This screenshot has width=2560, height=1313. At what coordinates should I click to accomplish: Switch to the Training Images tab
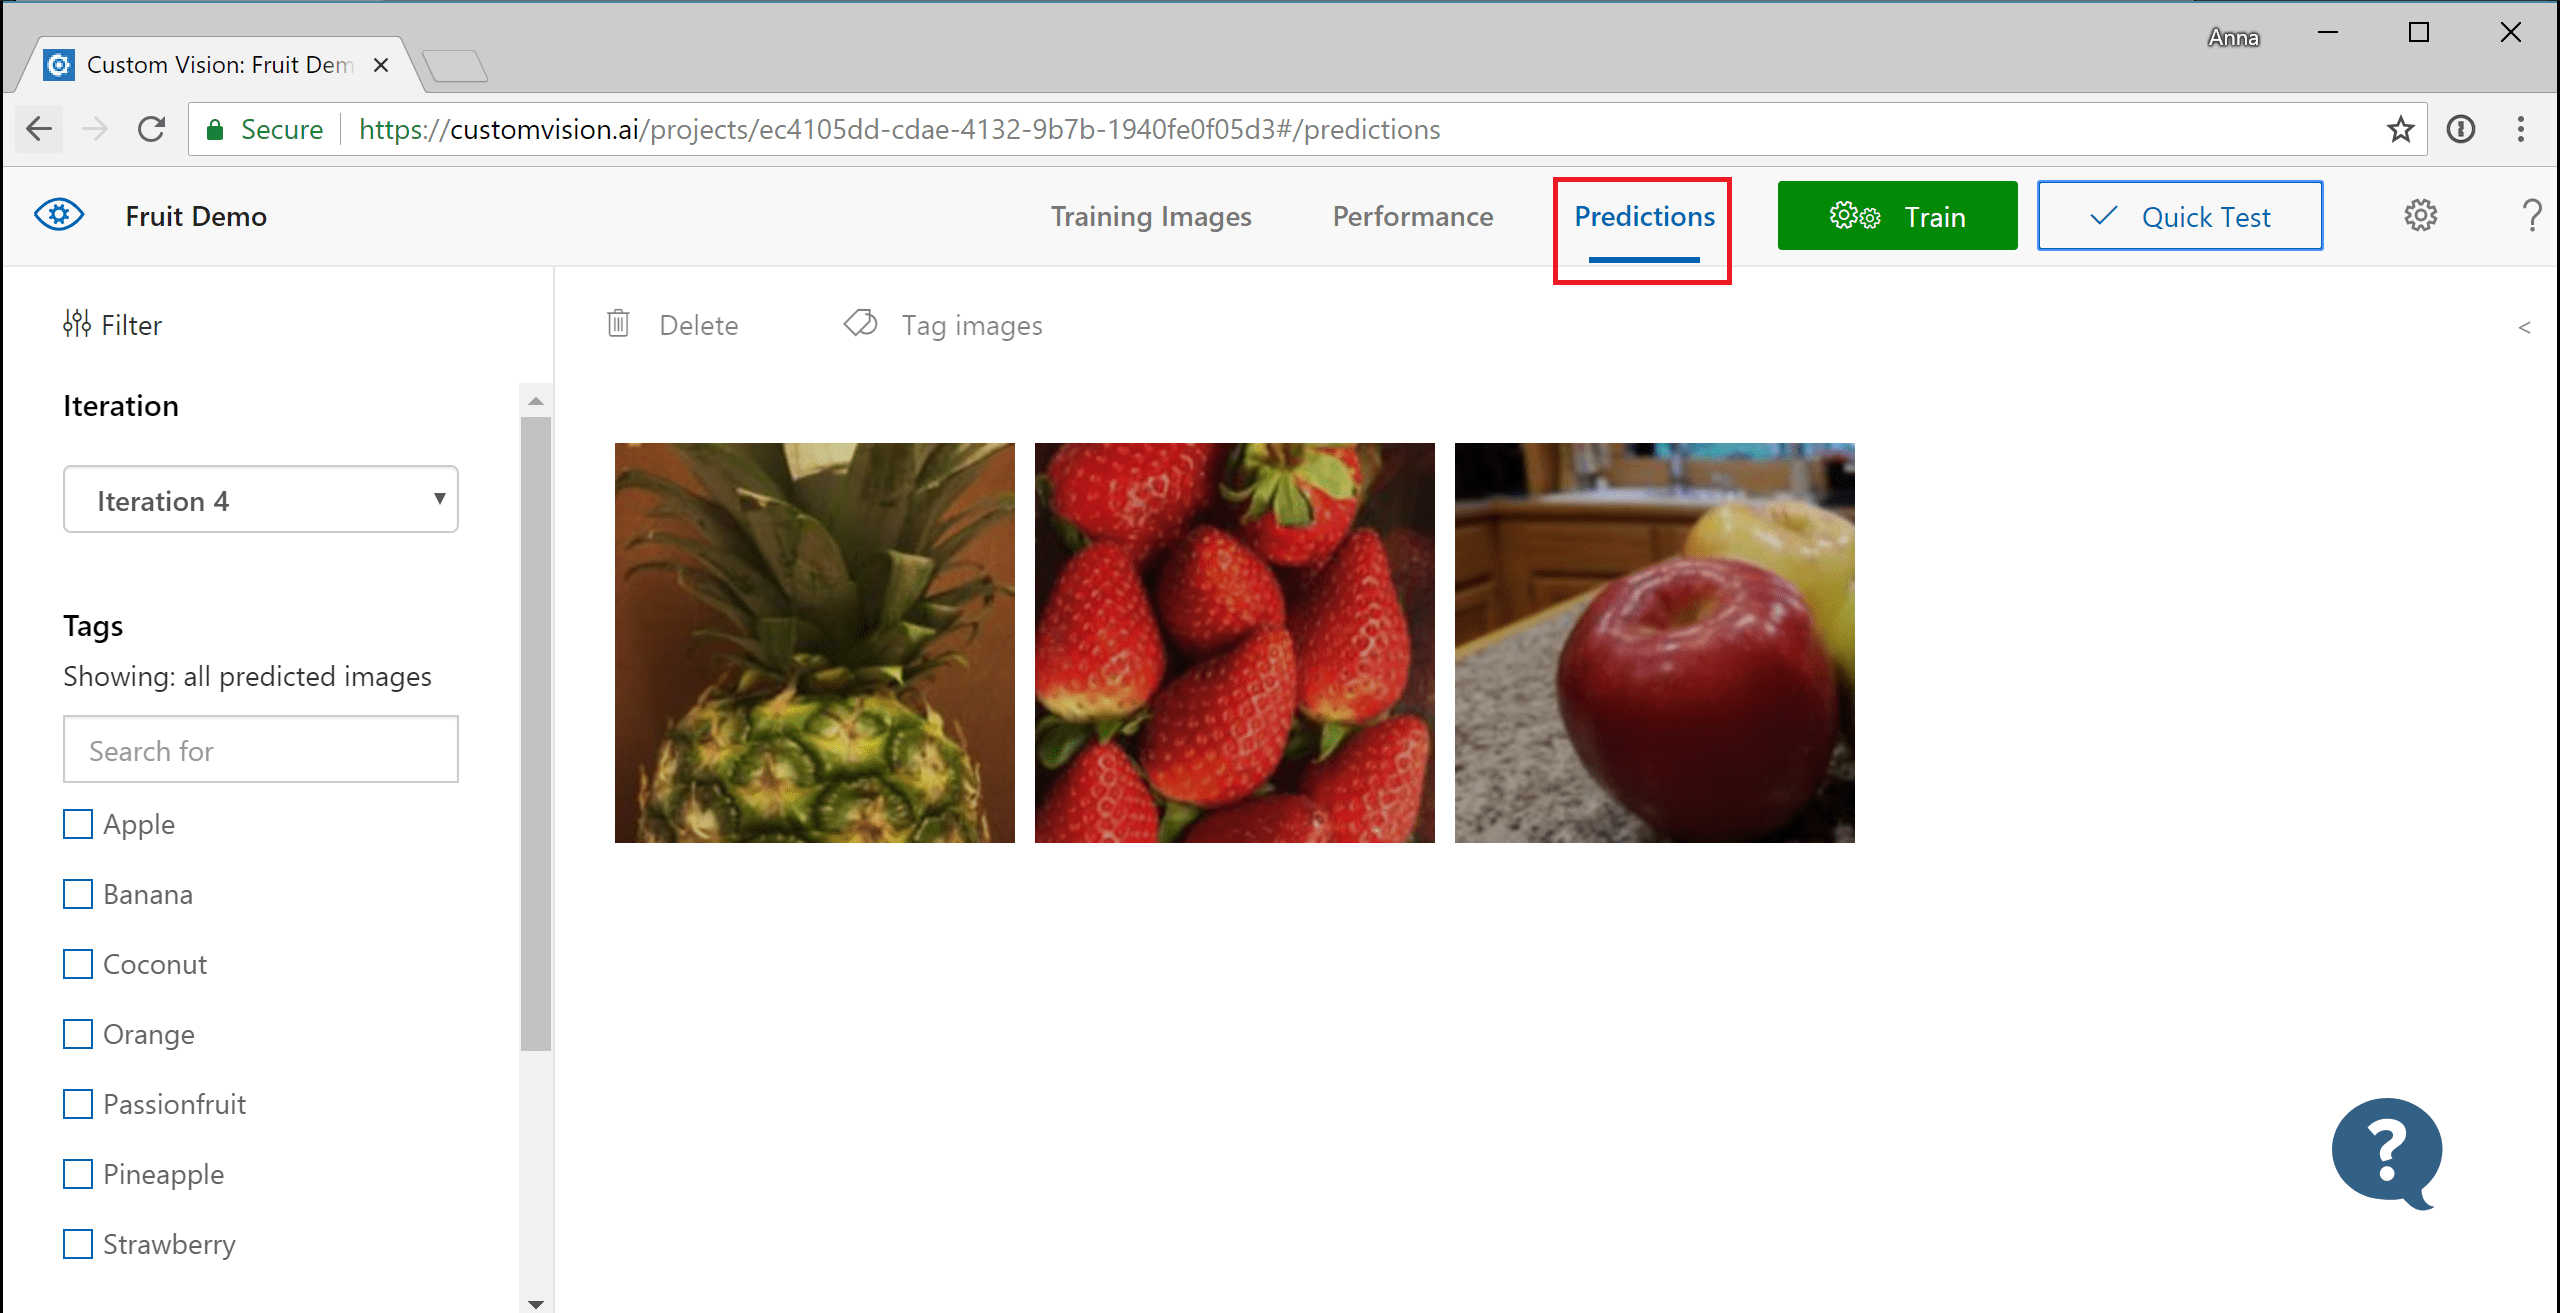(1149, 214)
